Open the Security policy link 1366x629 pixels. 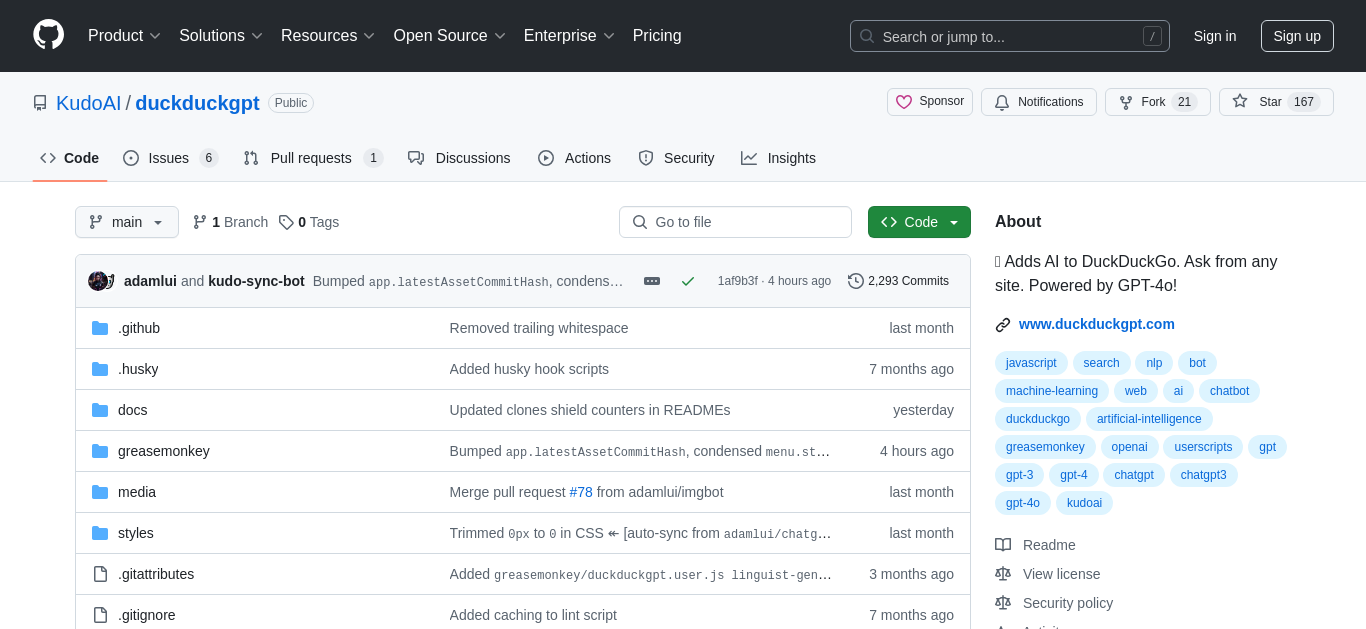click(1068, 603)
